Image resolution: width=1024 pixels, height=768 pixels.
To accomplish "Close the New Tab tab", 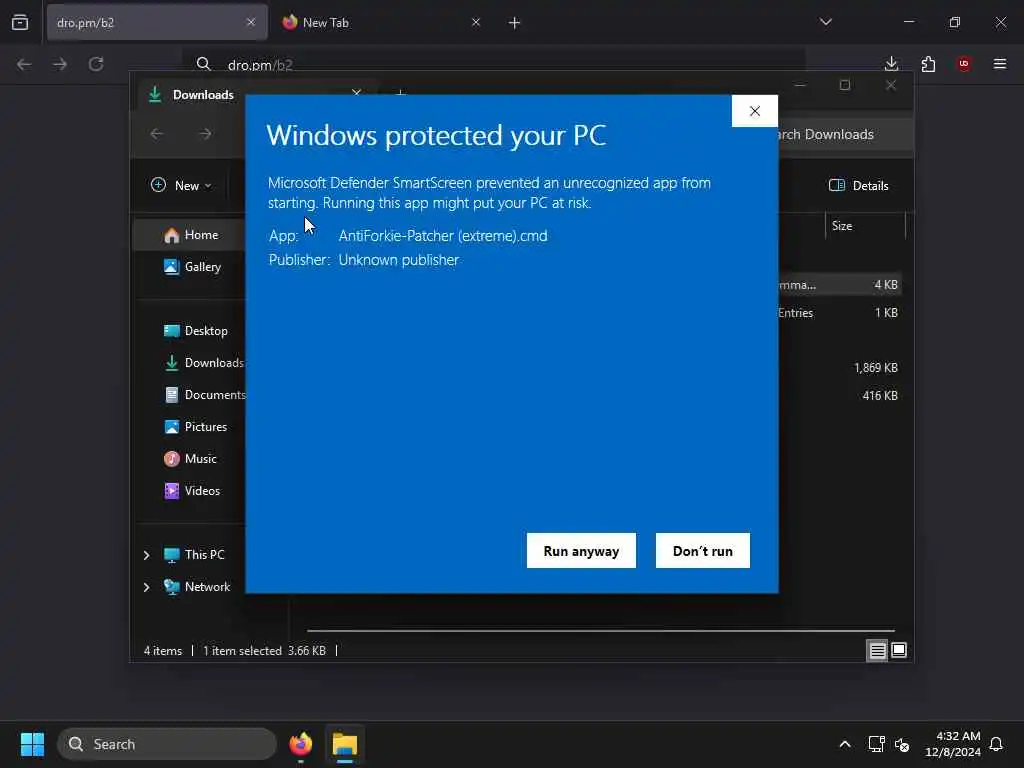I will click(475, 22).
